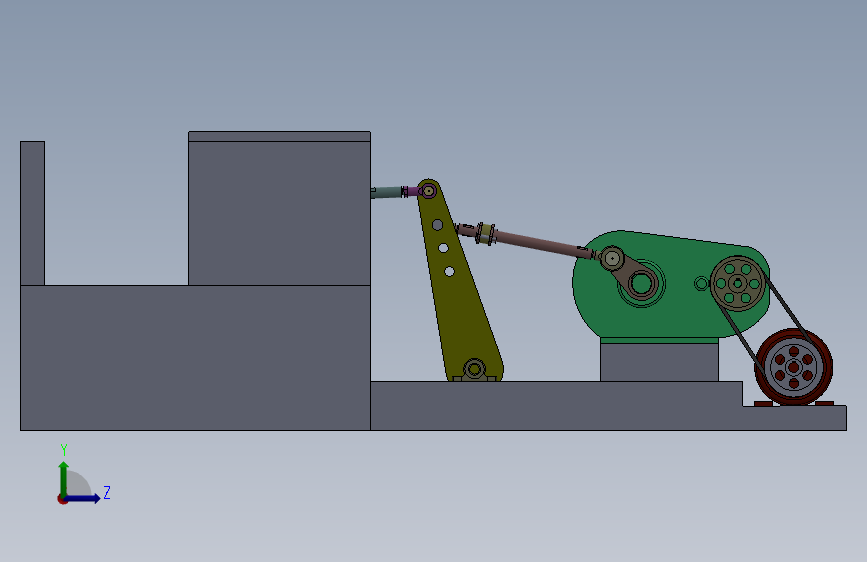Select the pivot bearing at the rocker arm base

pyautogui.click(x=474, y=370)
